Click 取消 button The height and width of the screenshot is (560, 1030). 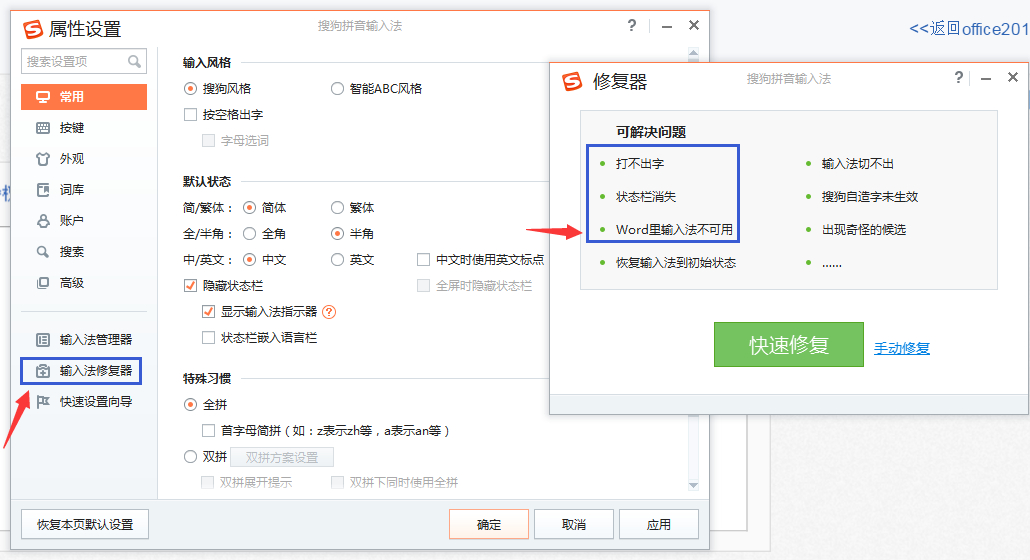pos(573,525)
